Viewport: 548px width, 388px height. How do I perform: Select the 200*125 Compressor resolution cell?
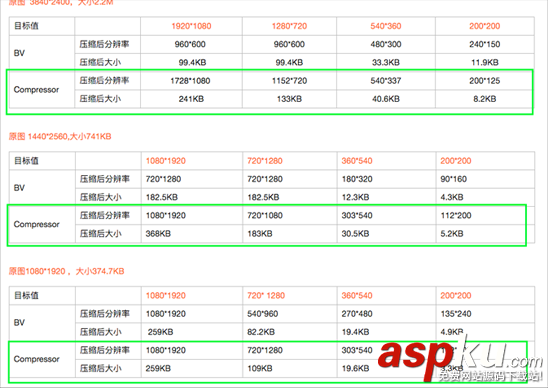pyautogui.click(x=485, y=81)
